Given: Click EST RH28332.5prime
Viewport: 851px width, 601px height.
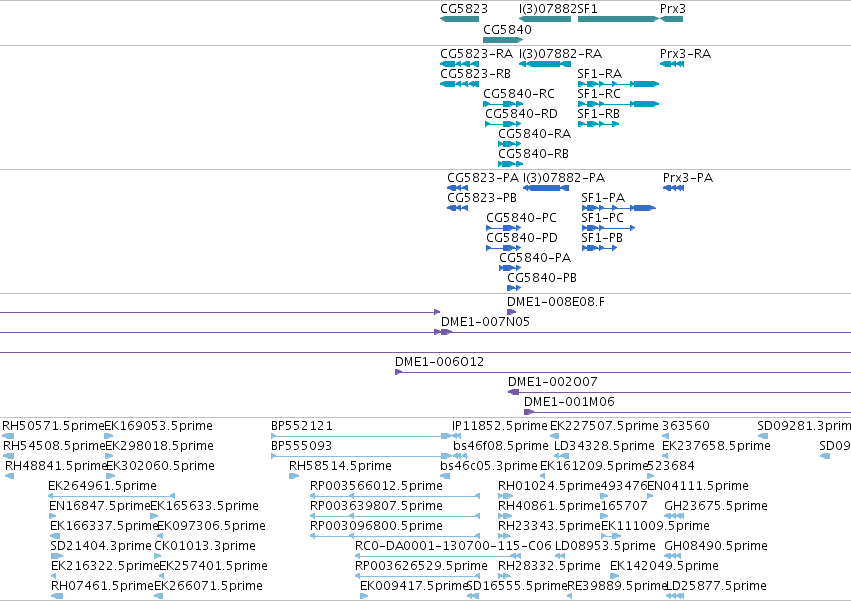Looking at the screenshot, I should coord(549,567).
